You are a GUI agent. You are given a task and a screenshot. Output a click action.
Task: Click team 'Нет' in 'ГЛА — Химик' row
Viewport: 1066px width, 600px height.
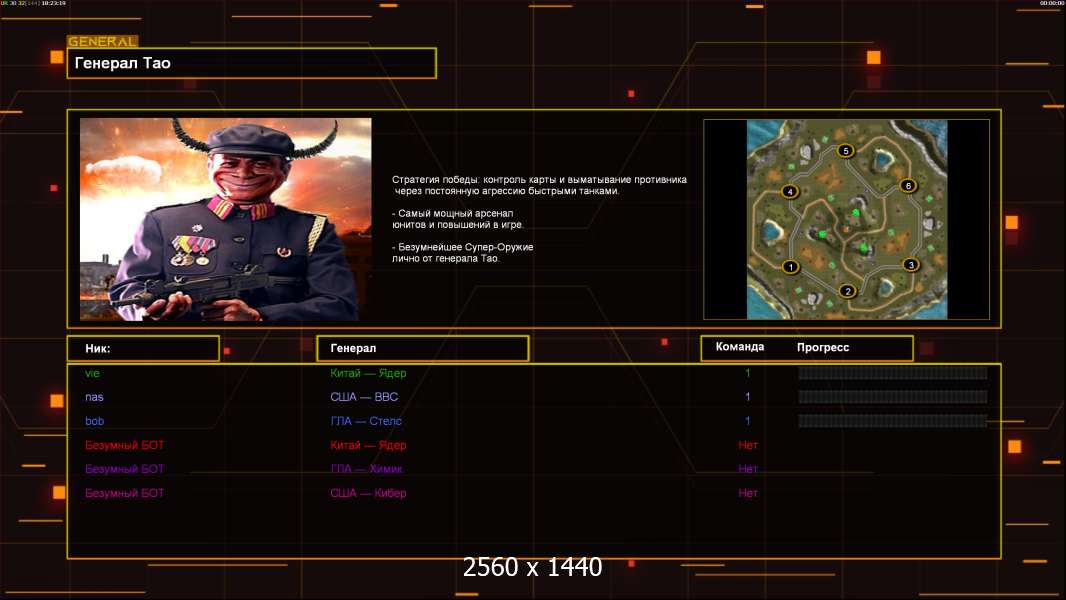coord(748,469)
